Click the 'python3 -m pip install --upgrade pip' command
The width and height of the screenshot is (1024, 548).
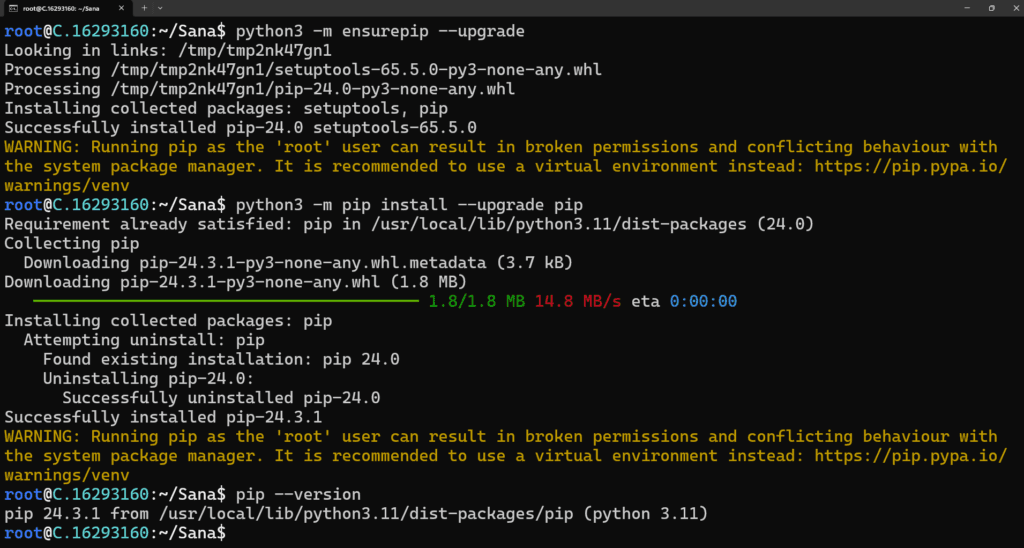click(x=409, y=205)
